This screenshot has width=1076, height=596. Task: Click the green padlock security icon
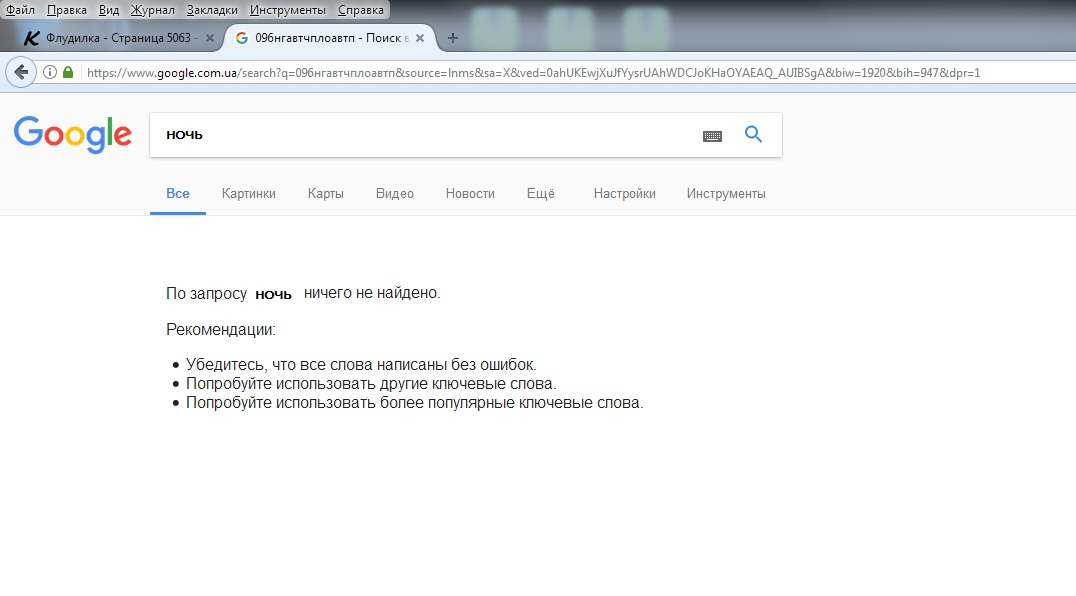68,72
